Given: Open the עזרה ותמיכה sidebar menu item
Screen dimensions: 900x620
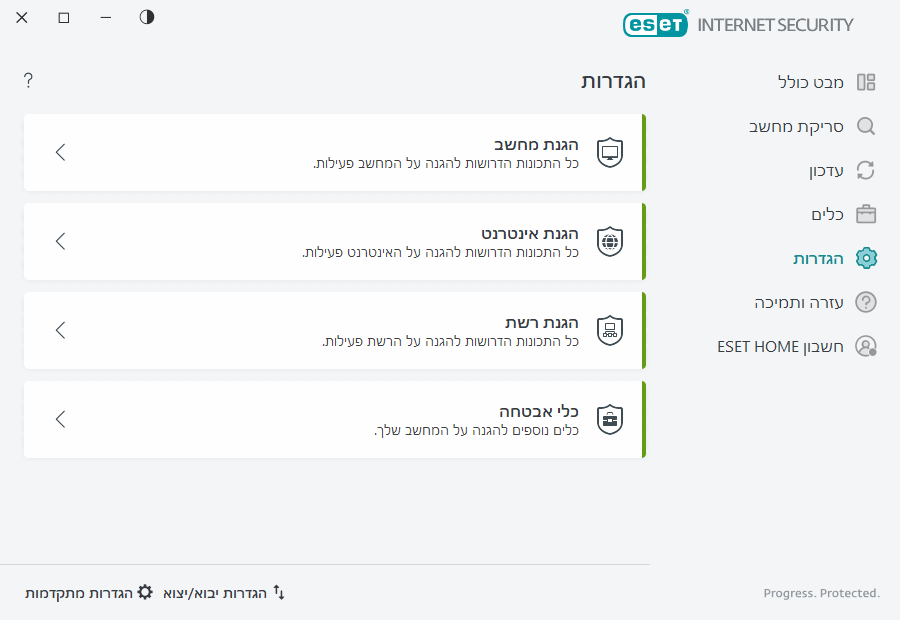Looking at the screenshot, I should (799, 302).
